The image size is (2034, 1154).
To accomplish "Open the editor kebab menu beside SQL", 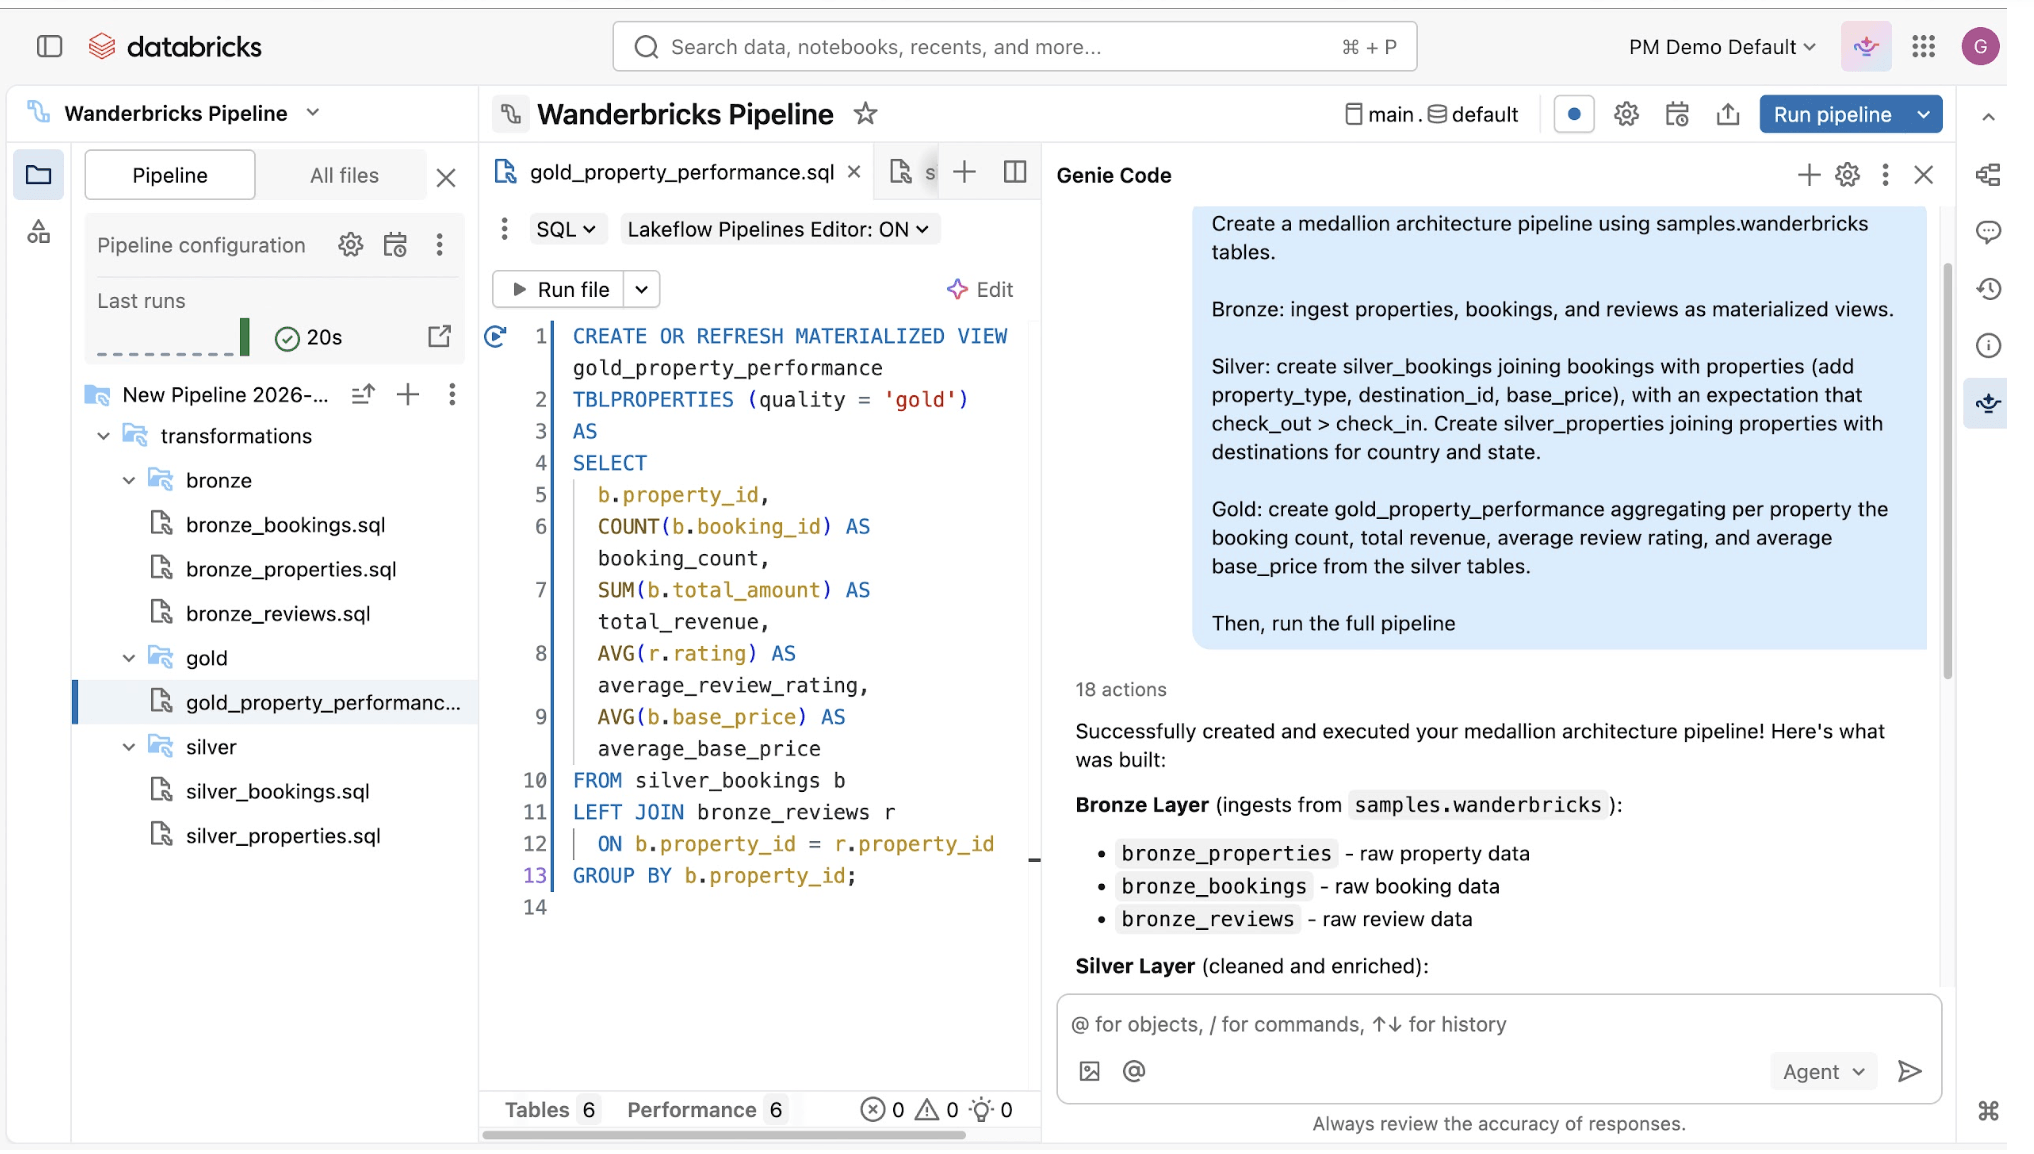I will click(x=504, y=229).
